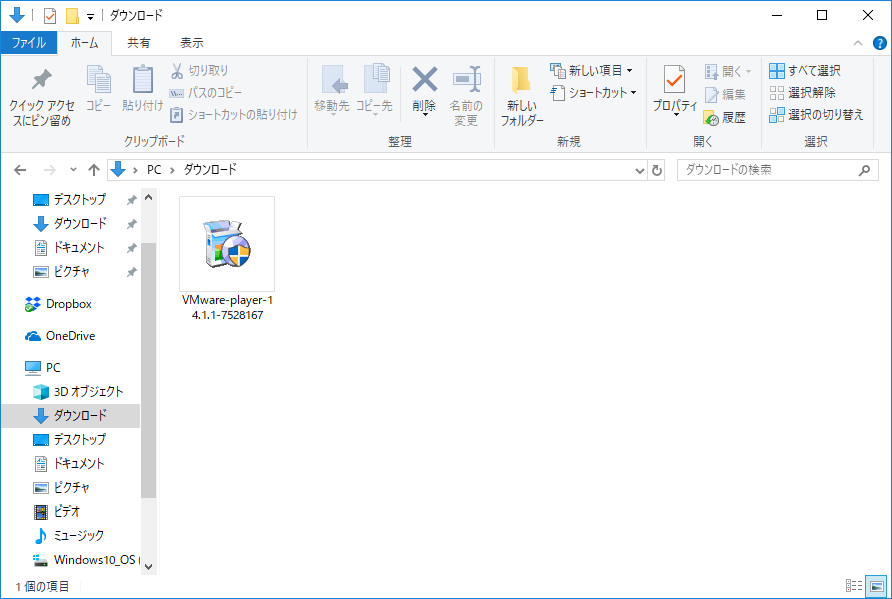Click PC in the address breadcrumb
The height and width of the screenshot is (599, 892).
154,170
